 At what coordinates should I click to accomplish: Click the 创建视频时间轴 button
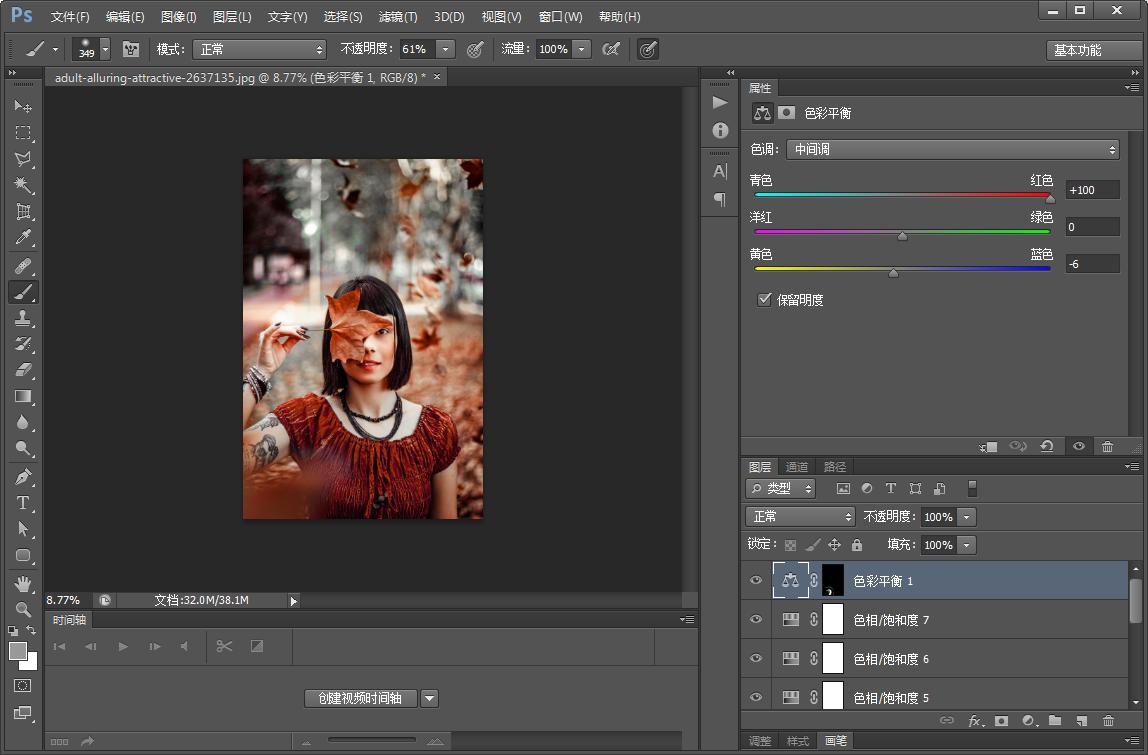tap(360, 698)
